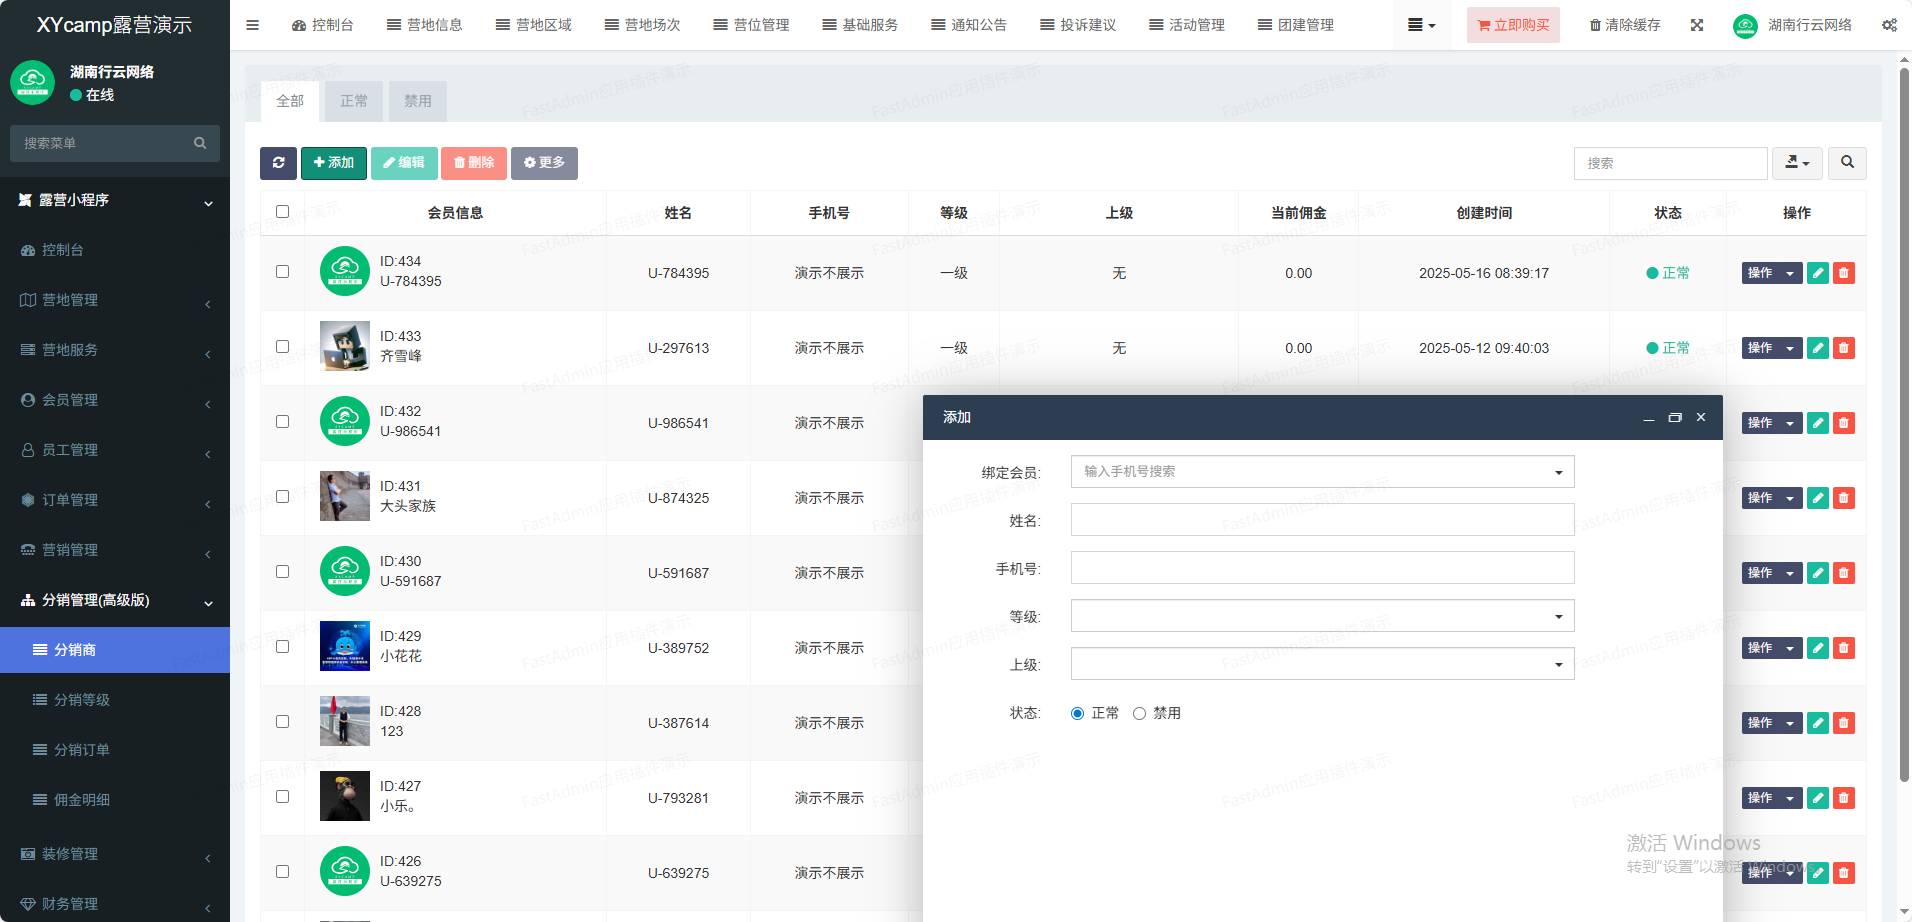Click the fullscreen icon in top bar
The image size is (1912, 922).
point(1697,25)
